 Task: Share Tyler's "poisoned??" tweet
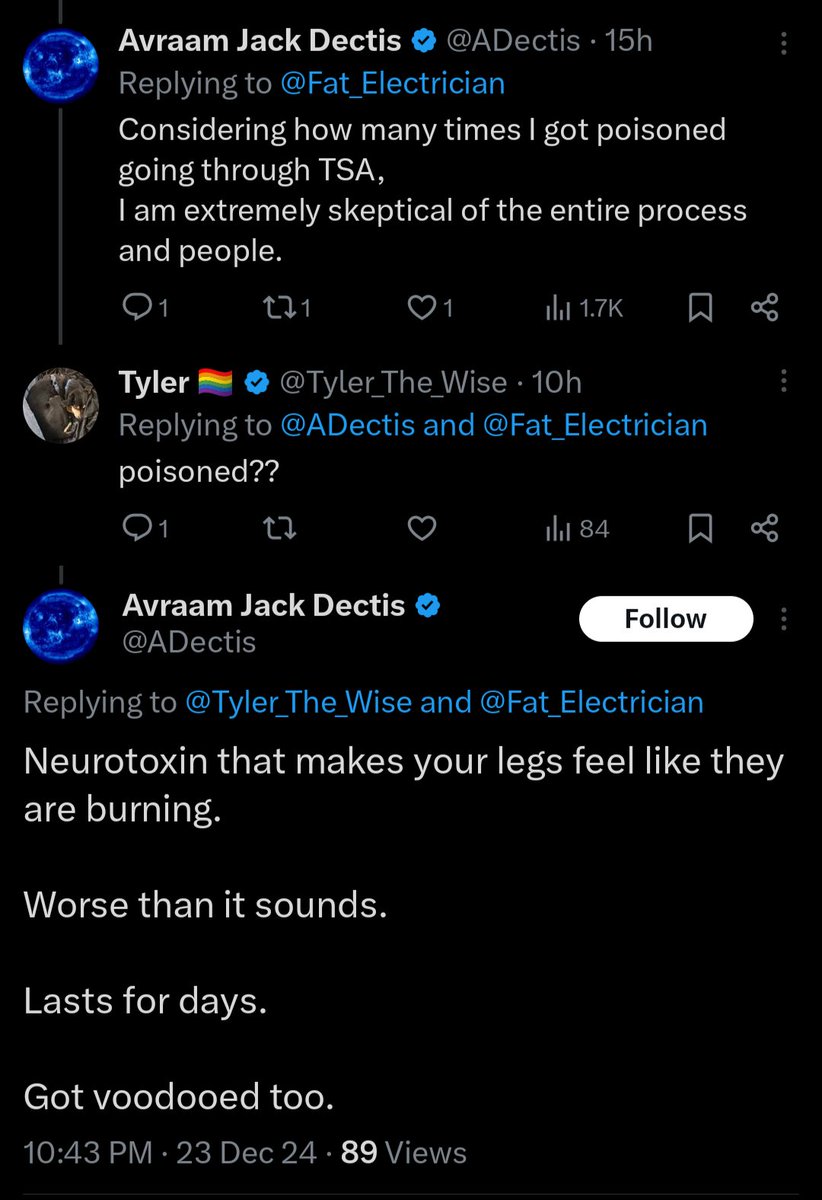pos(765,528)
